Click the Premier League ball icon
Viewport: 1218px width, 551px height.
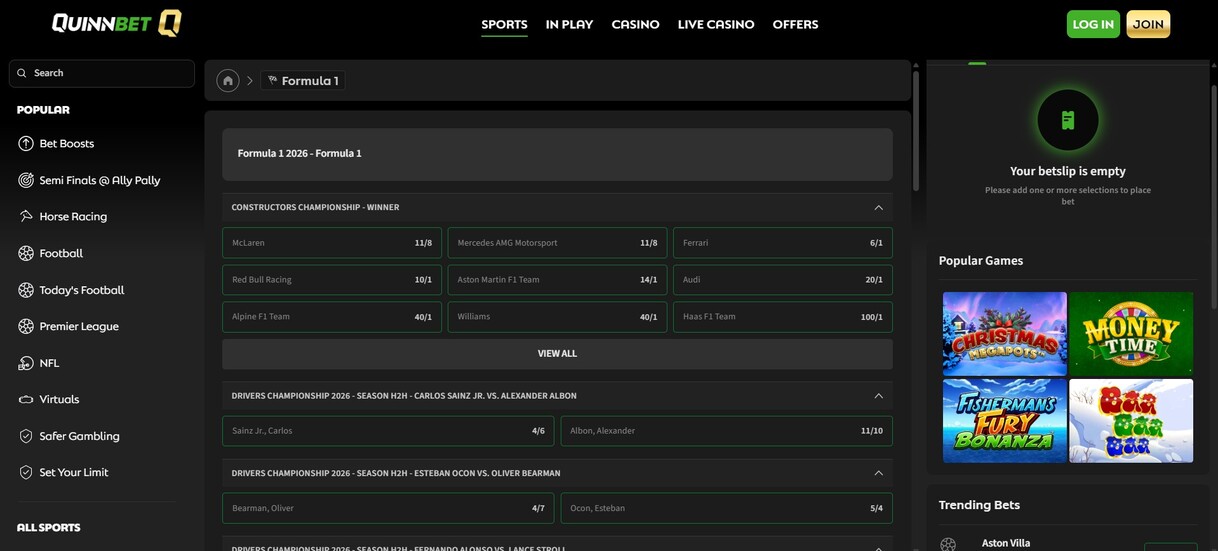click(x=26, y=326)
